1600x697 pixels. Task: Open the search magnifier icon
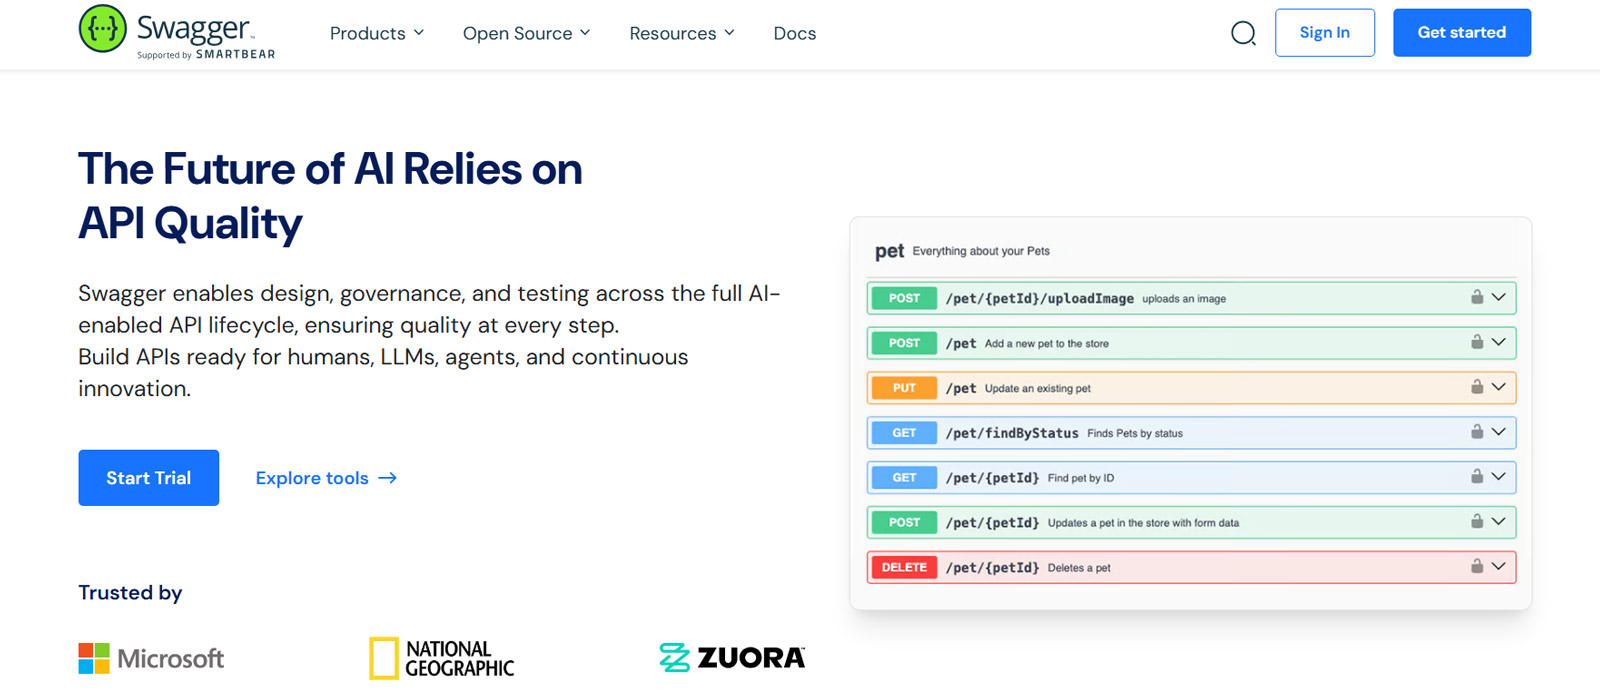(x=1243, y=33)
